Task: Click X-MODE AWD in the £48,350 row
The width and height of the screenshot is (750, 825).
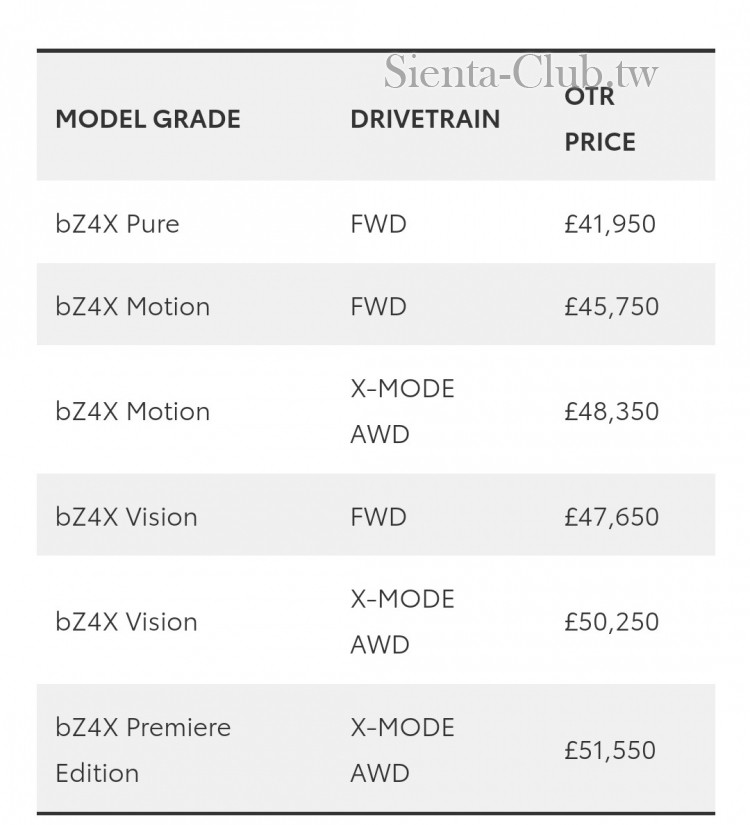Action: click(x=402, y=411)
